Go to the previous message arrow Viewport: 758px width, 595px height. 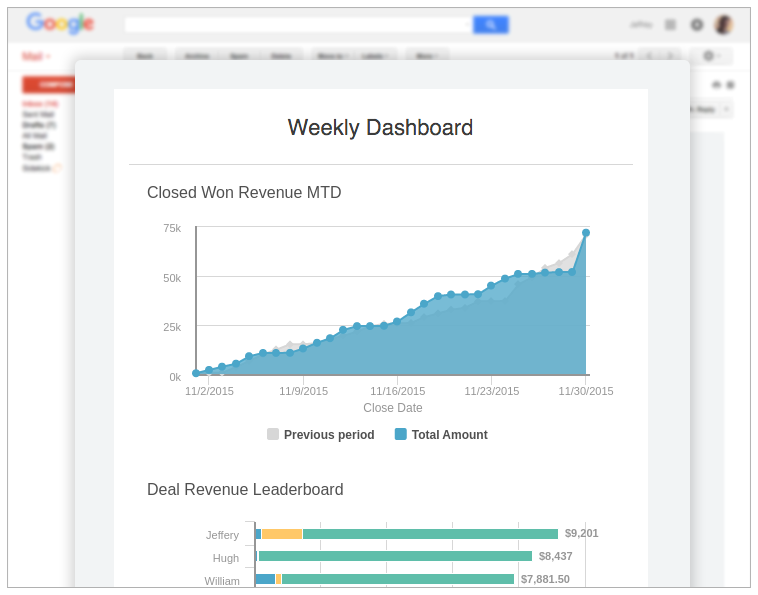click(x=649, y=56)
